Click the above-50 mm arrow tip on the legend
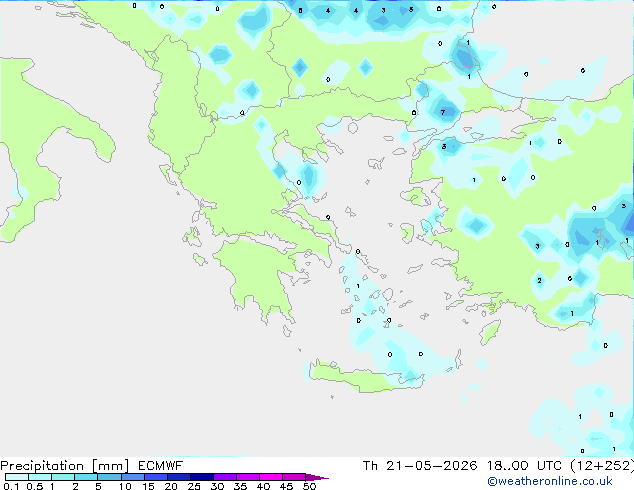 [317, 477]
